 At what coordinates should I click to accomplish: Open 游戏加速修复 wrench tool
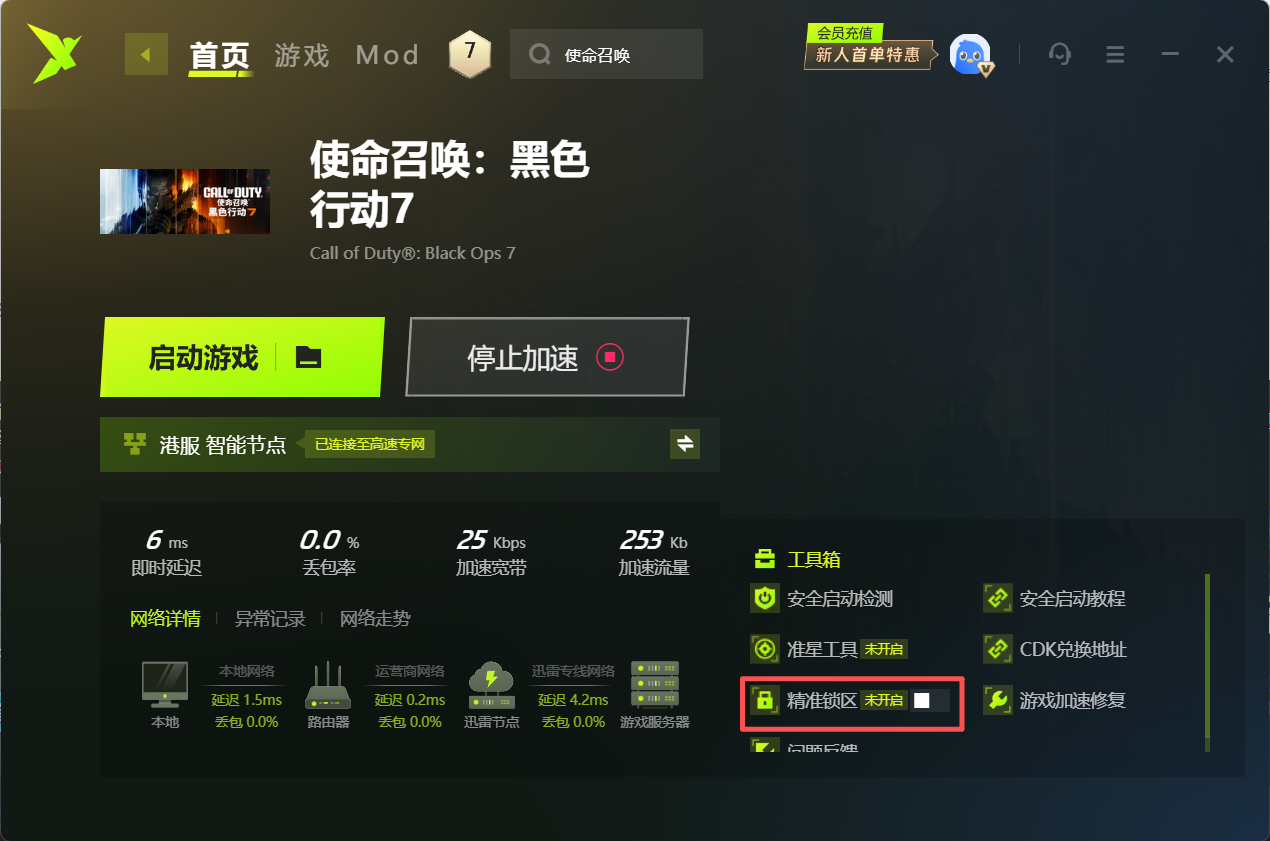(x=1055, y=700)
